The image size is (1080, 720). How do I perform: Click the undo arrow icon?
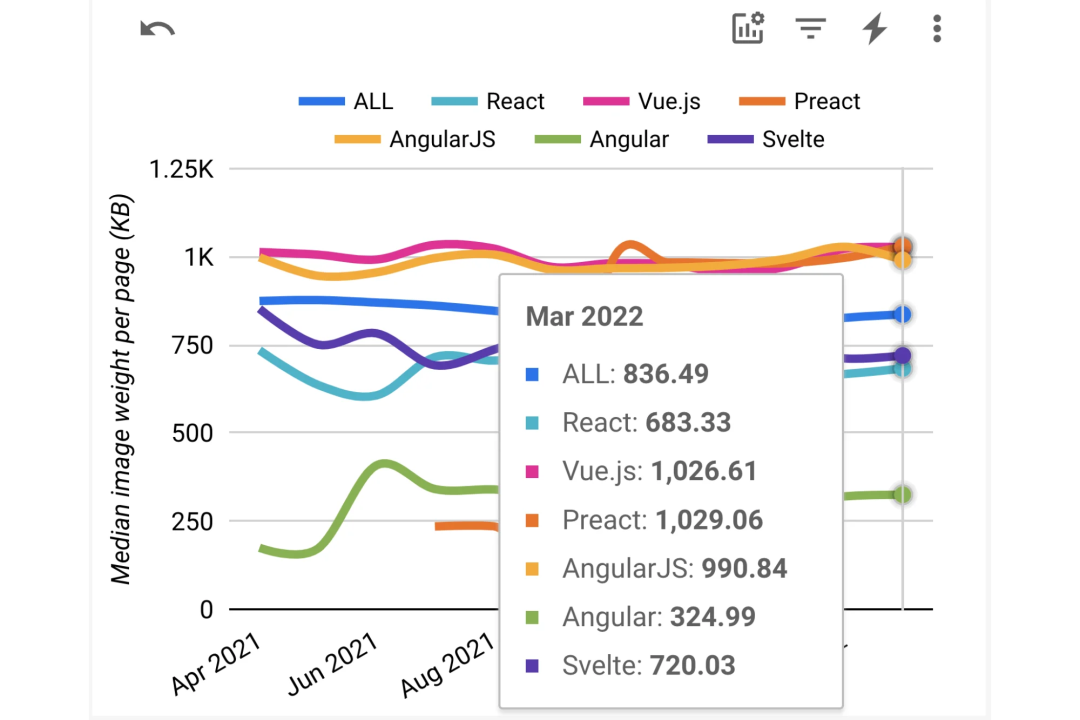[158, 29]
